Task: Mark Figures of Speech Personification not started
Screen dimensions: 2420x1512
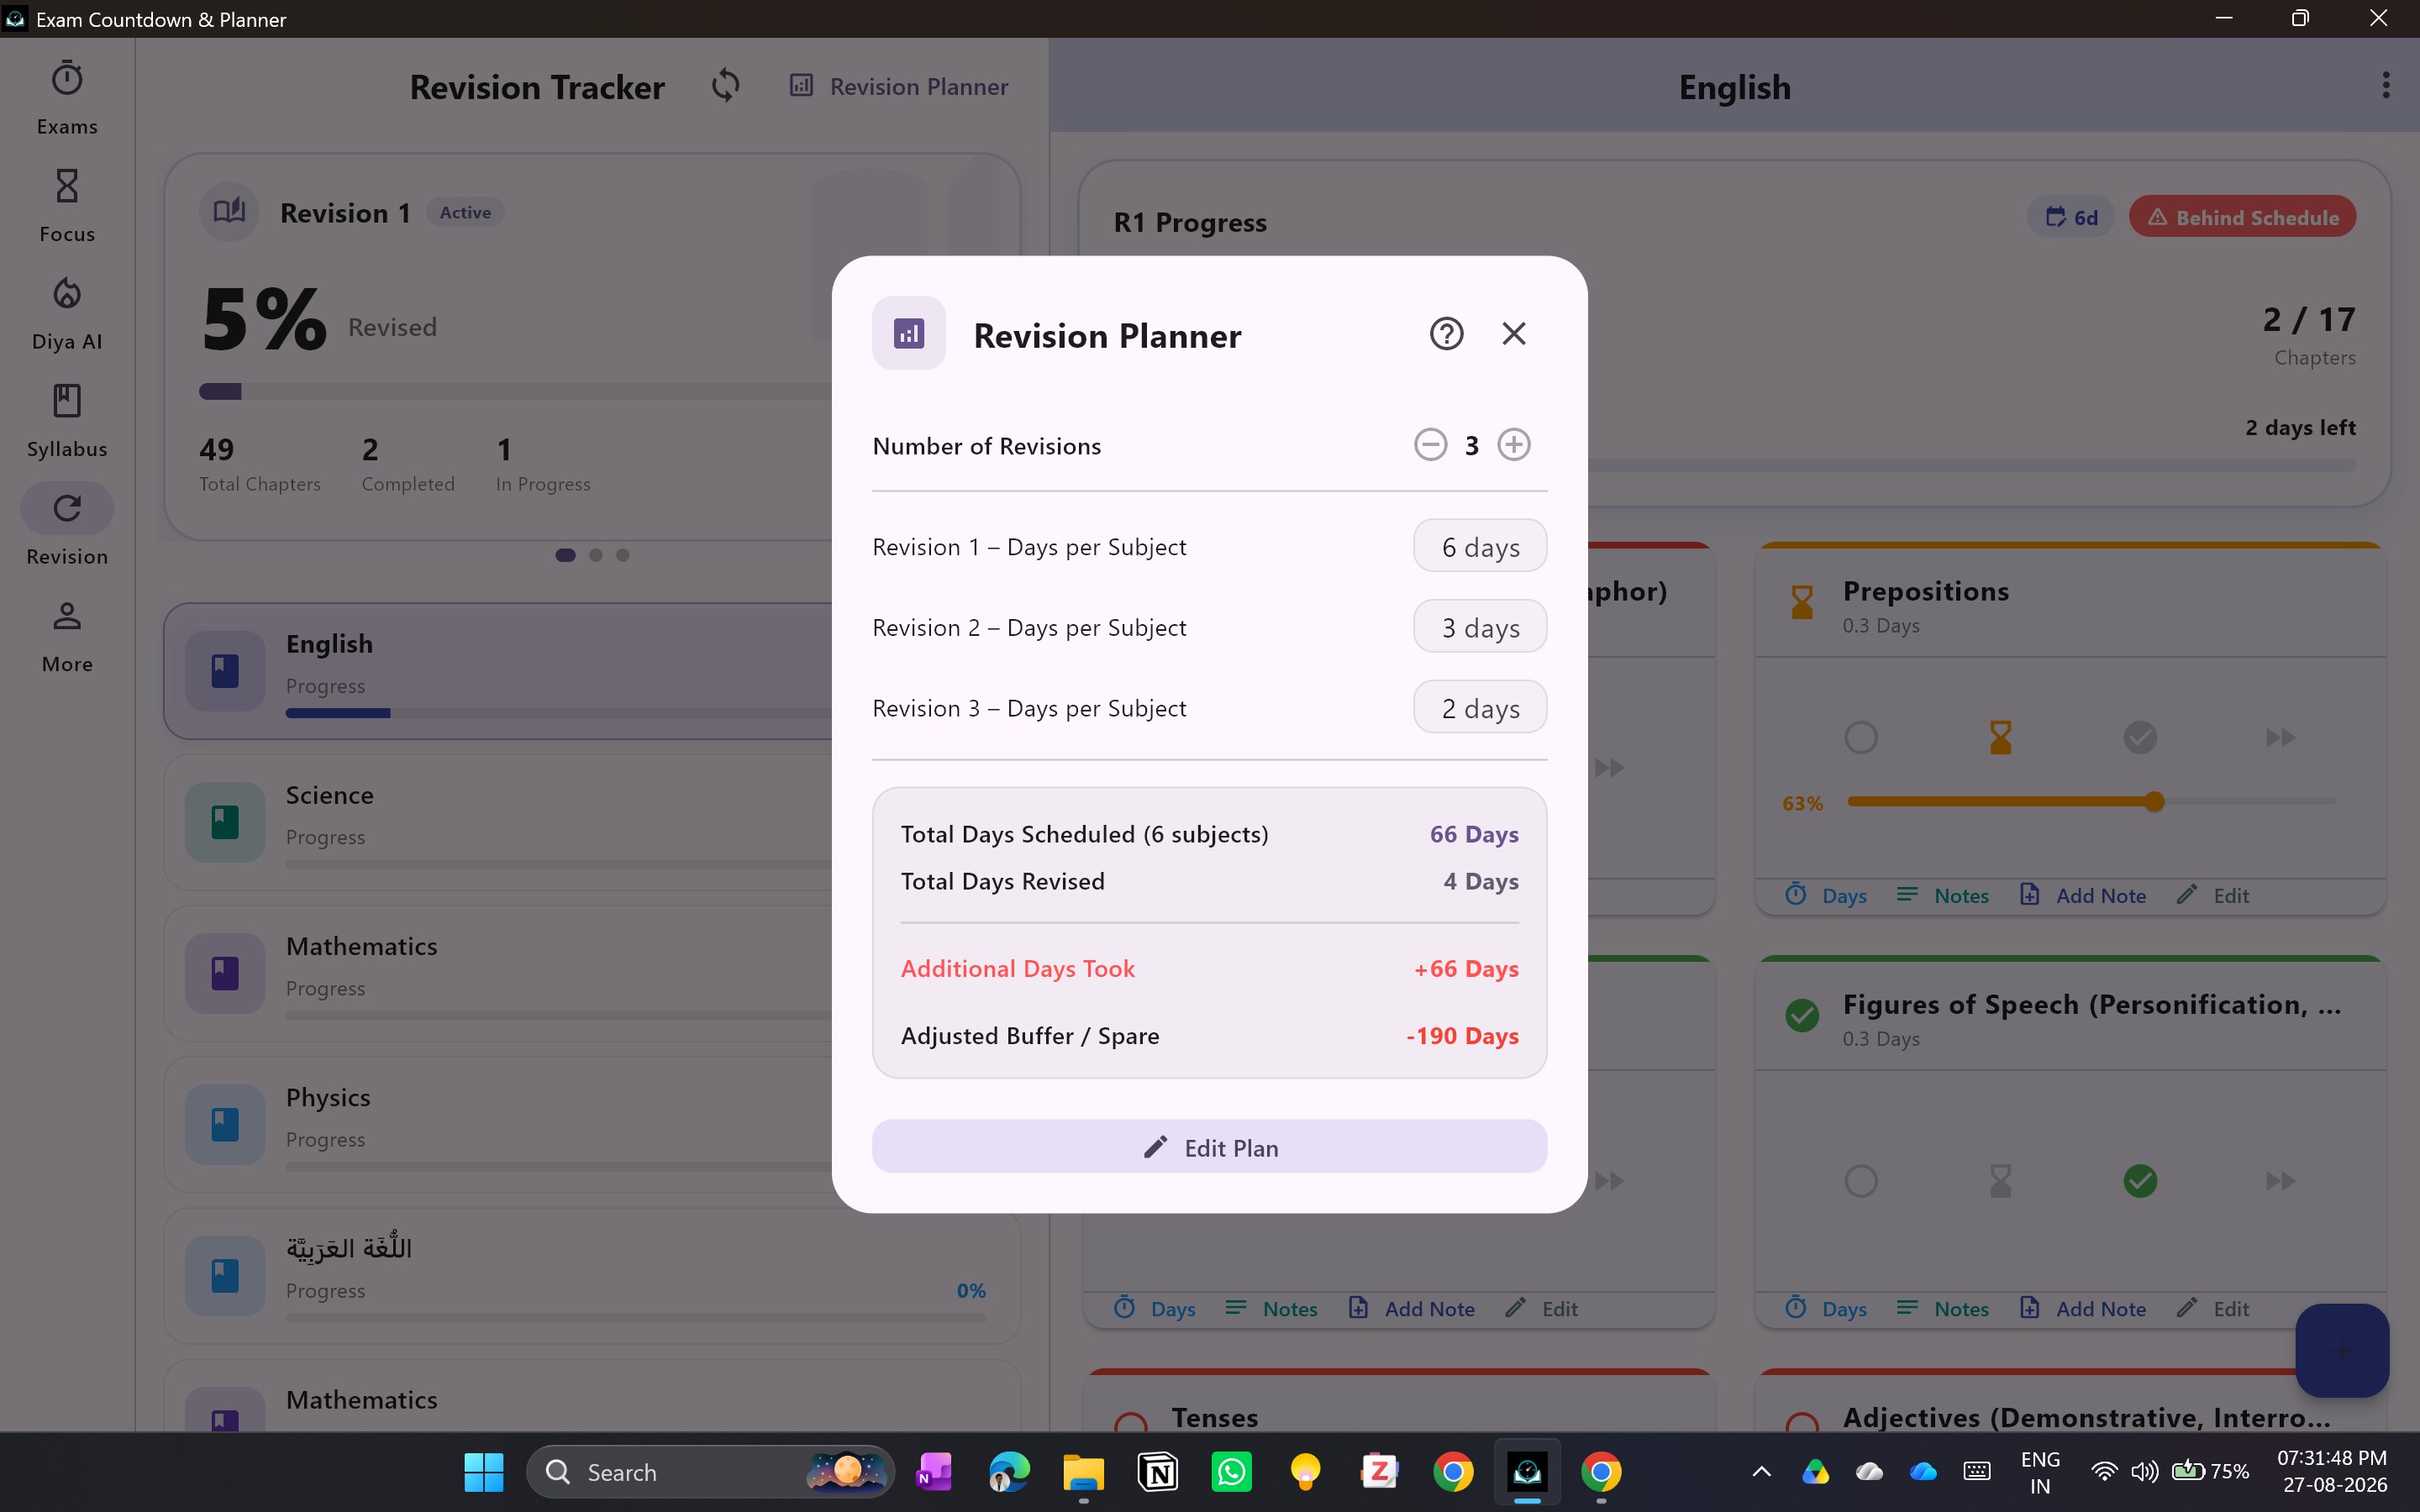Action: 1860,1181
